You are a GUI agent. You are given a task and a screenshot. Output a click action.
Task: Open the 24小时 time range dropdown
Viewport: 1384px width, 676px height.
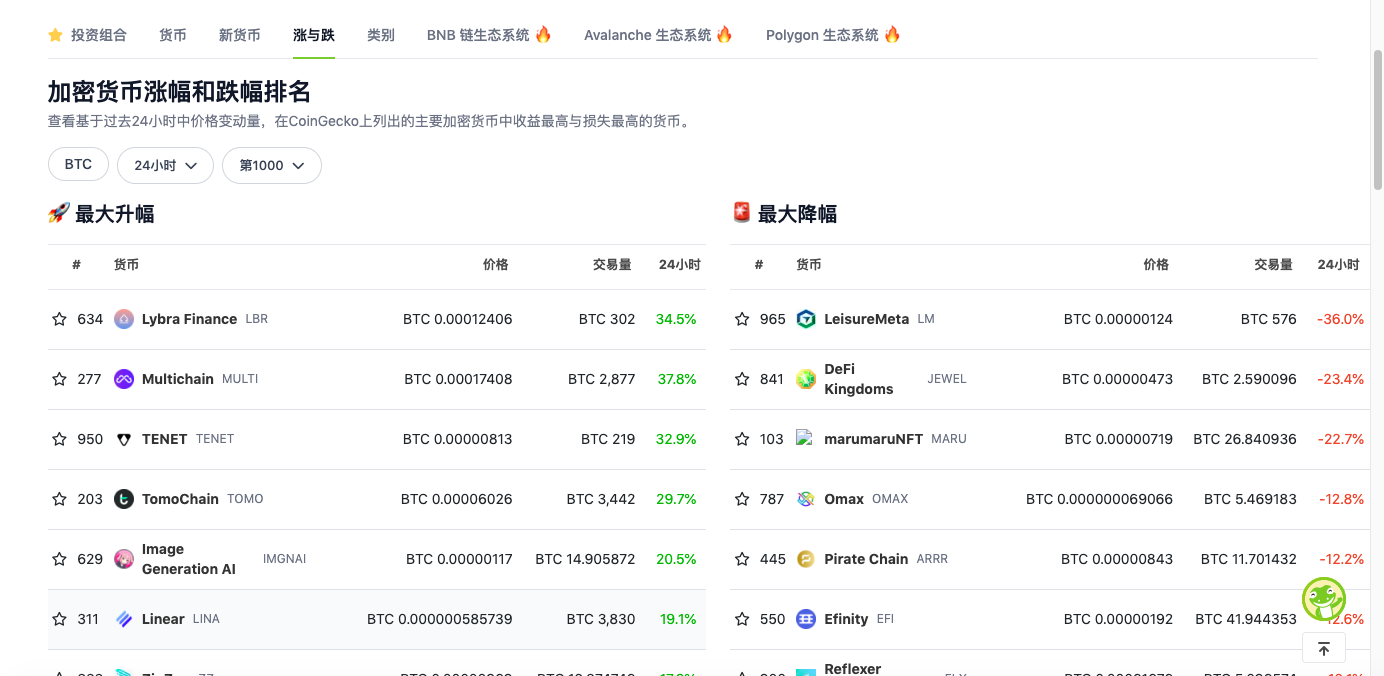click(x=165, y=165)
